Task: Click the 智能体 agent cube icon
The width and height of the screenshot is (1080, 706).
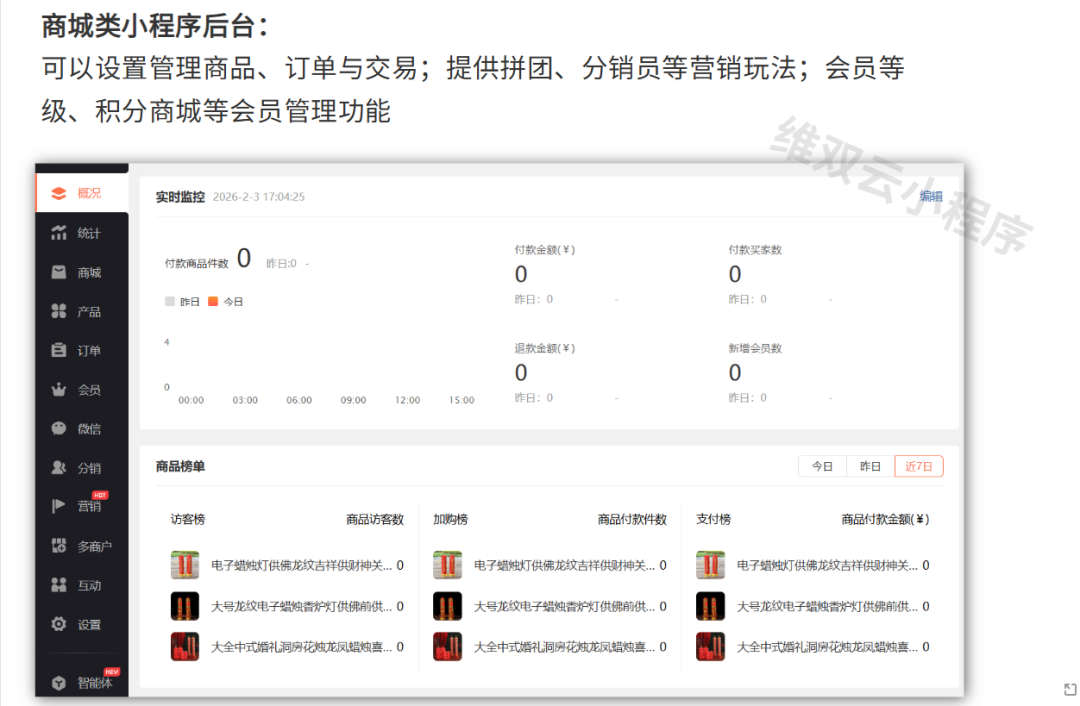Action: [x=59, y=683]
